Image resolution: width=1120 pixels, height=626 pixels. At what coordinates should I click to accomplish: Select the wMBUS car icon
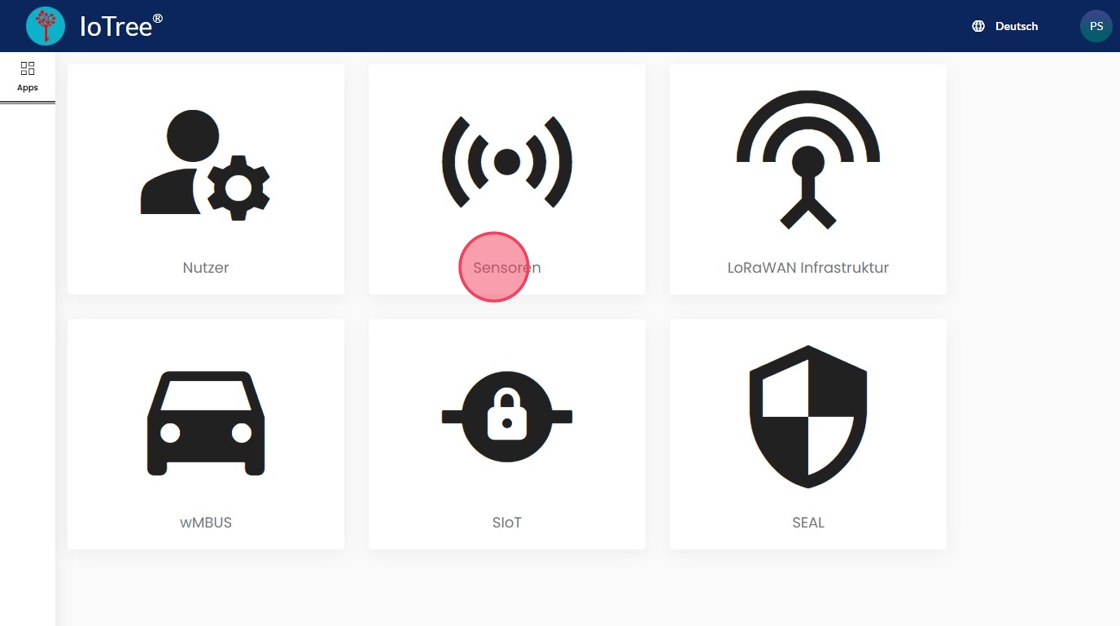(x=206, y=423)
